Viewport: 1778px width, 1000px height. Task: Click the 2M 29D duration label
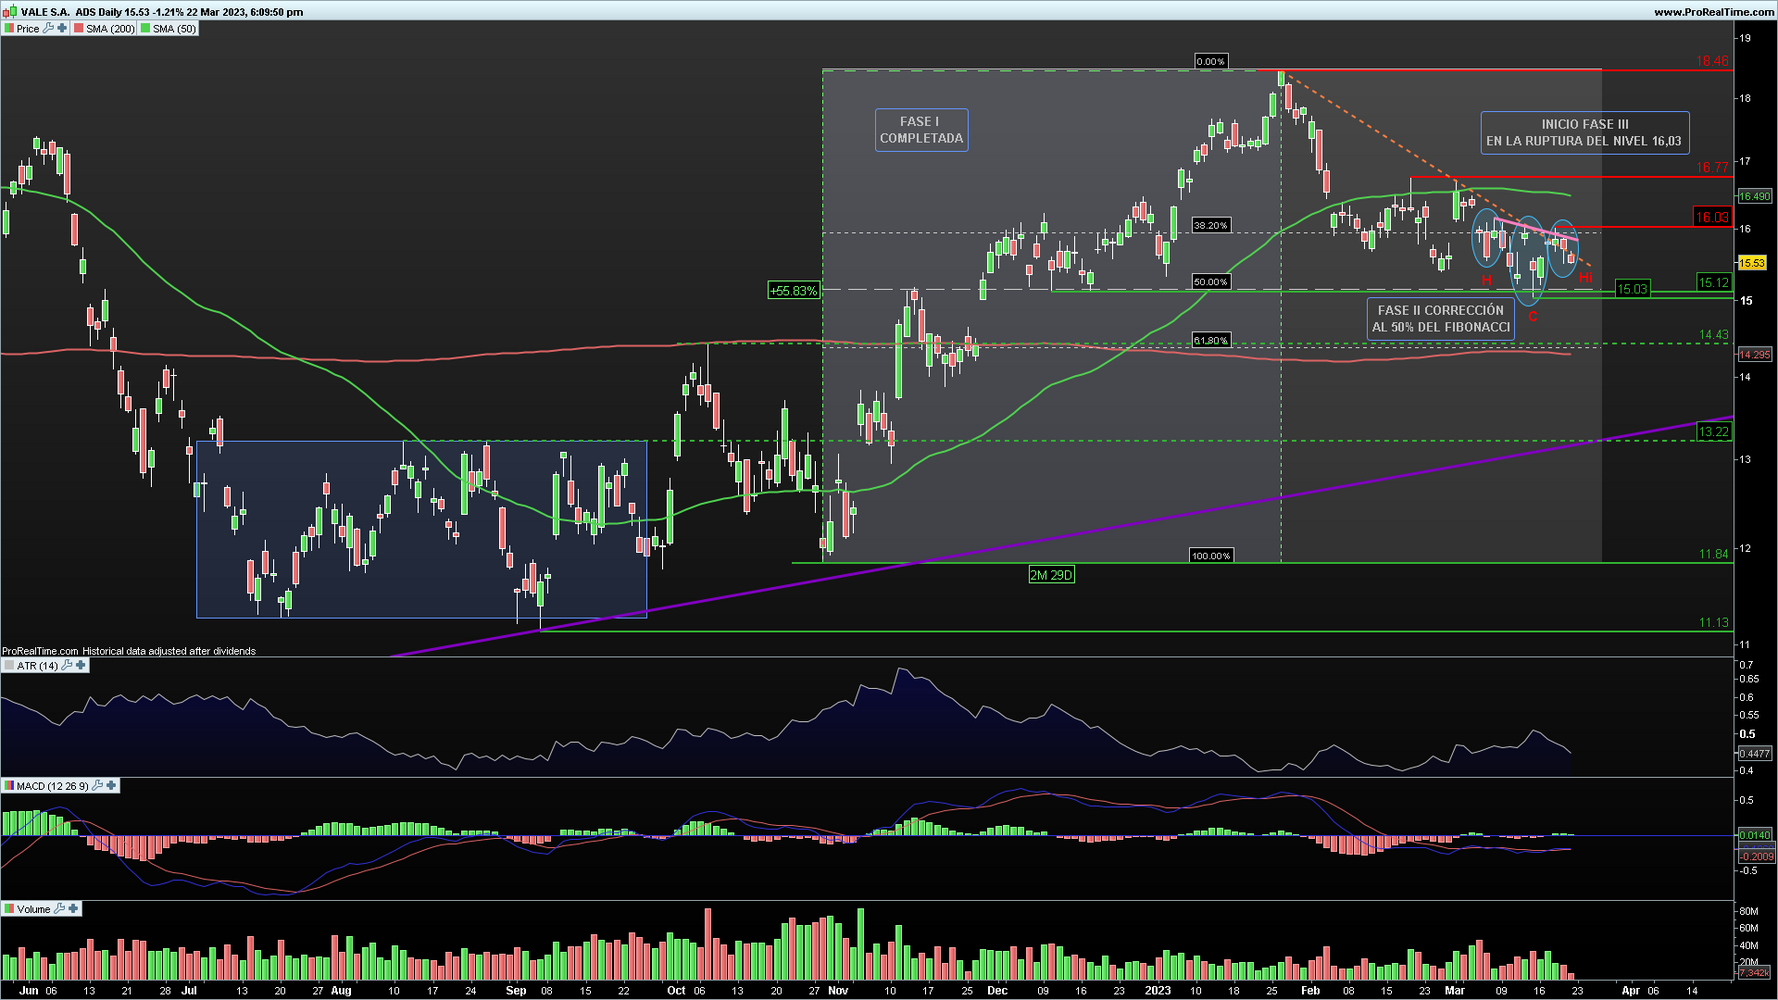1051,575
